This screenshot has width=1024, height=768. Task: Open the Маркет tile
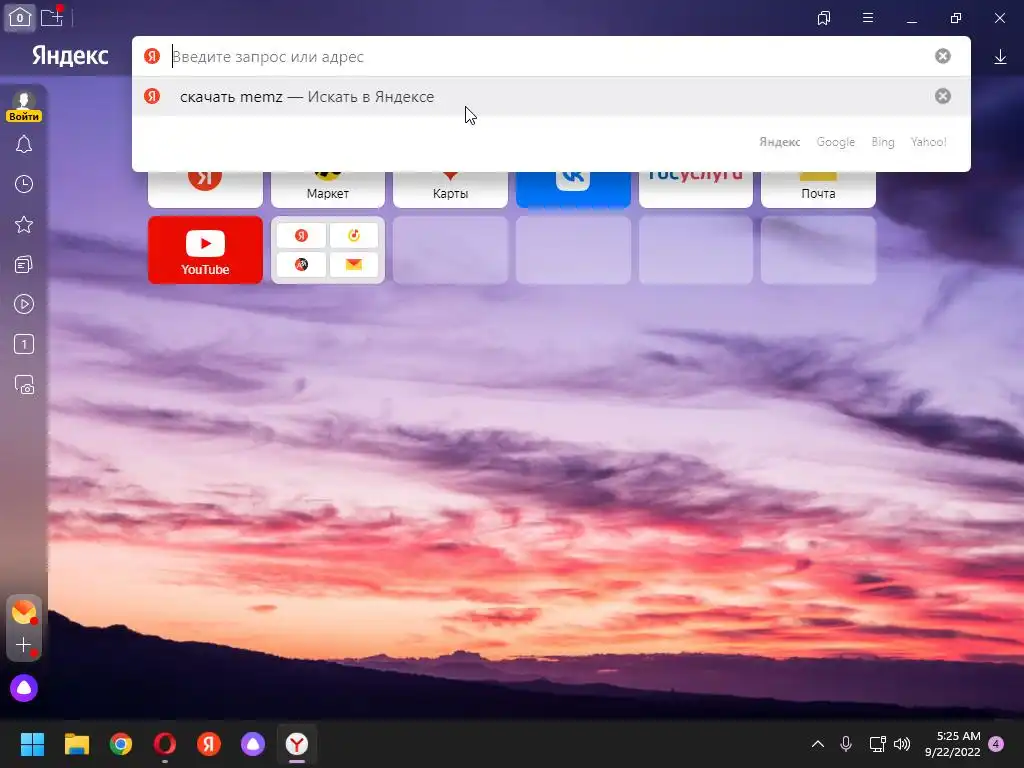(328, 189)
